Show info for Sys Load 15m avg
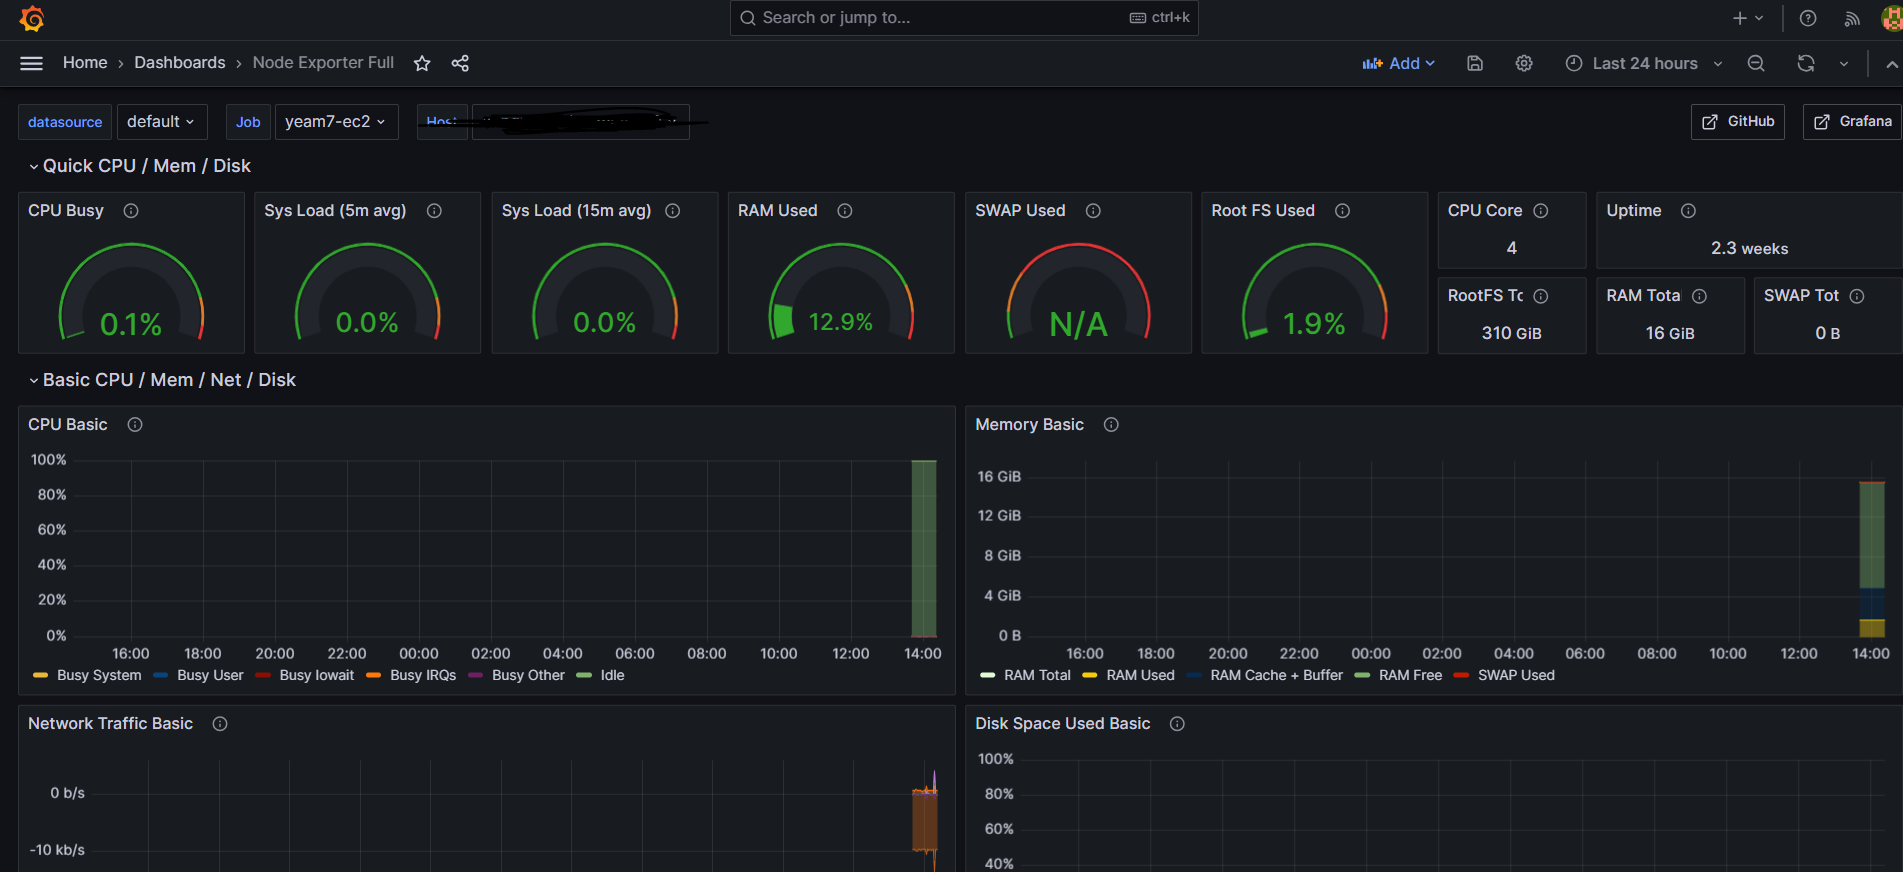The width and height of the screenshot is (1903, 872). click(x=673, y=211)
